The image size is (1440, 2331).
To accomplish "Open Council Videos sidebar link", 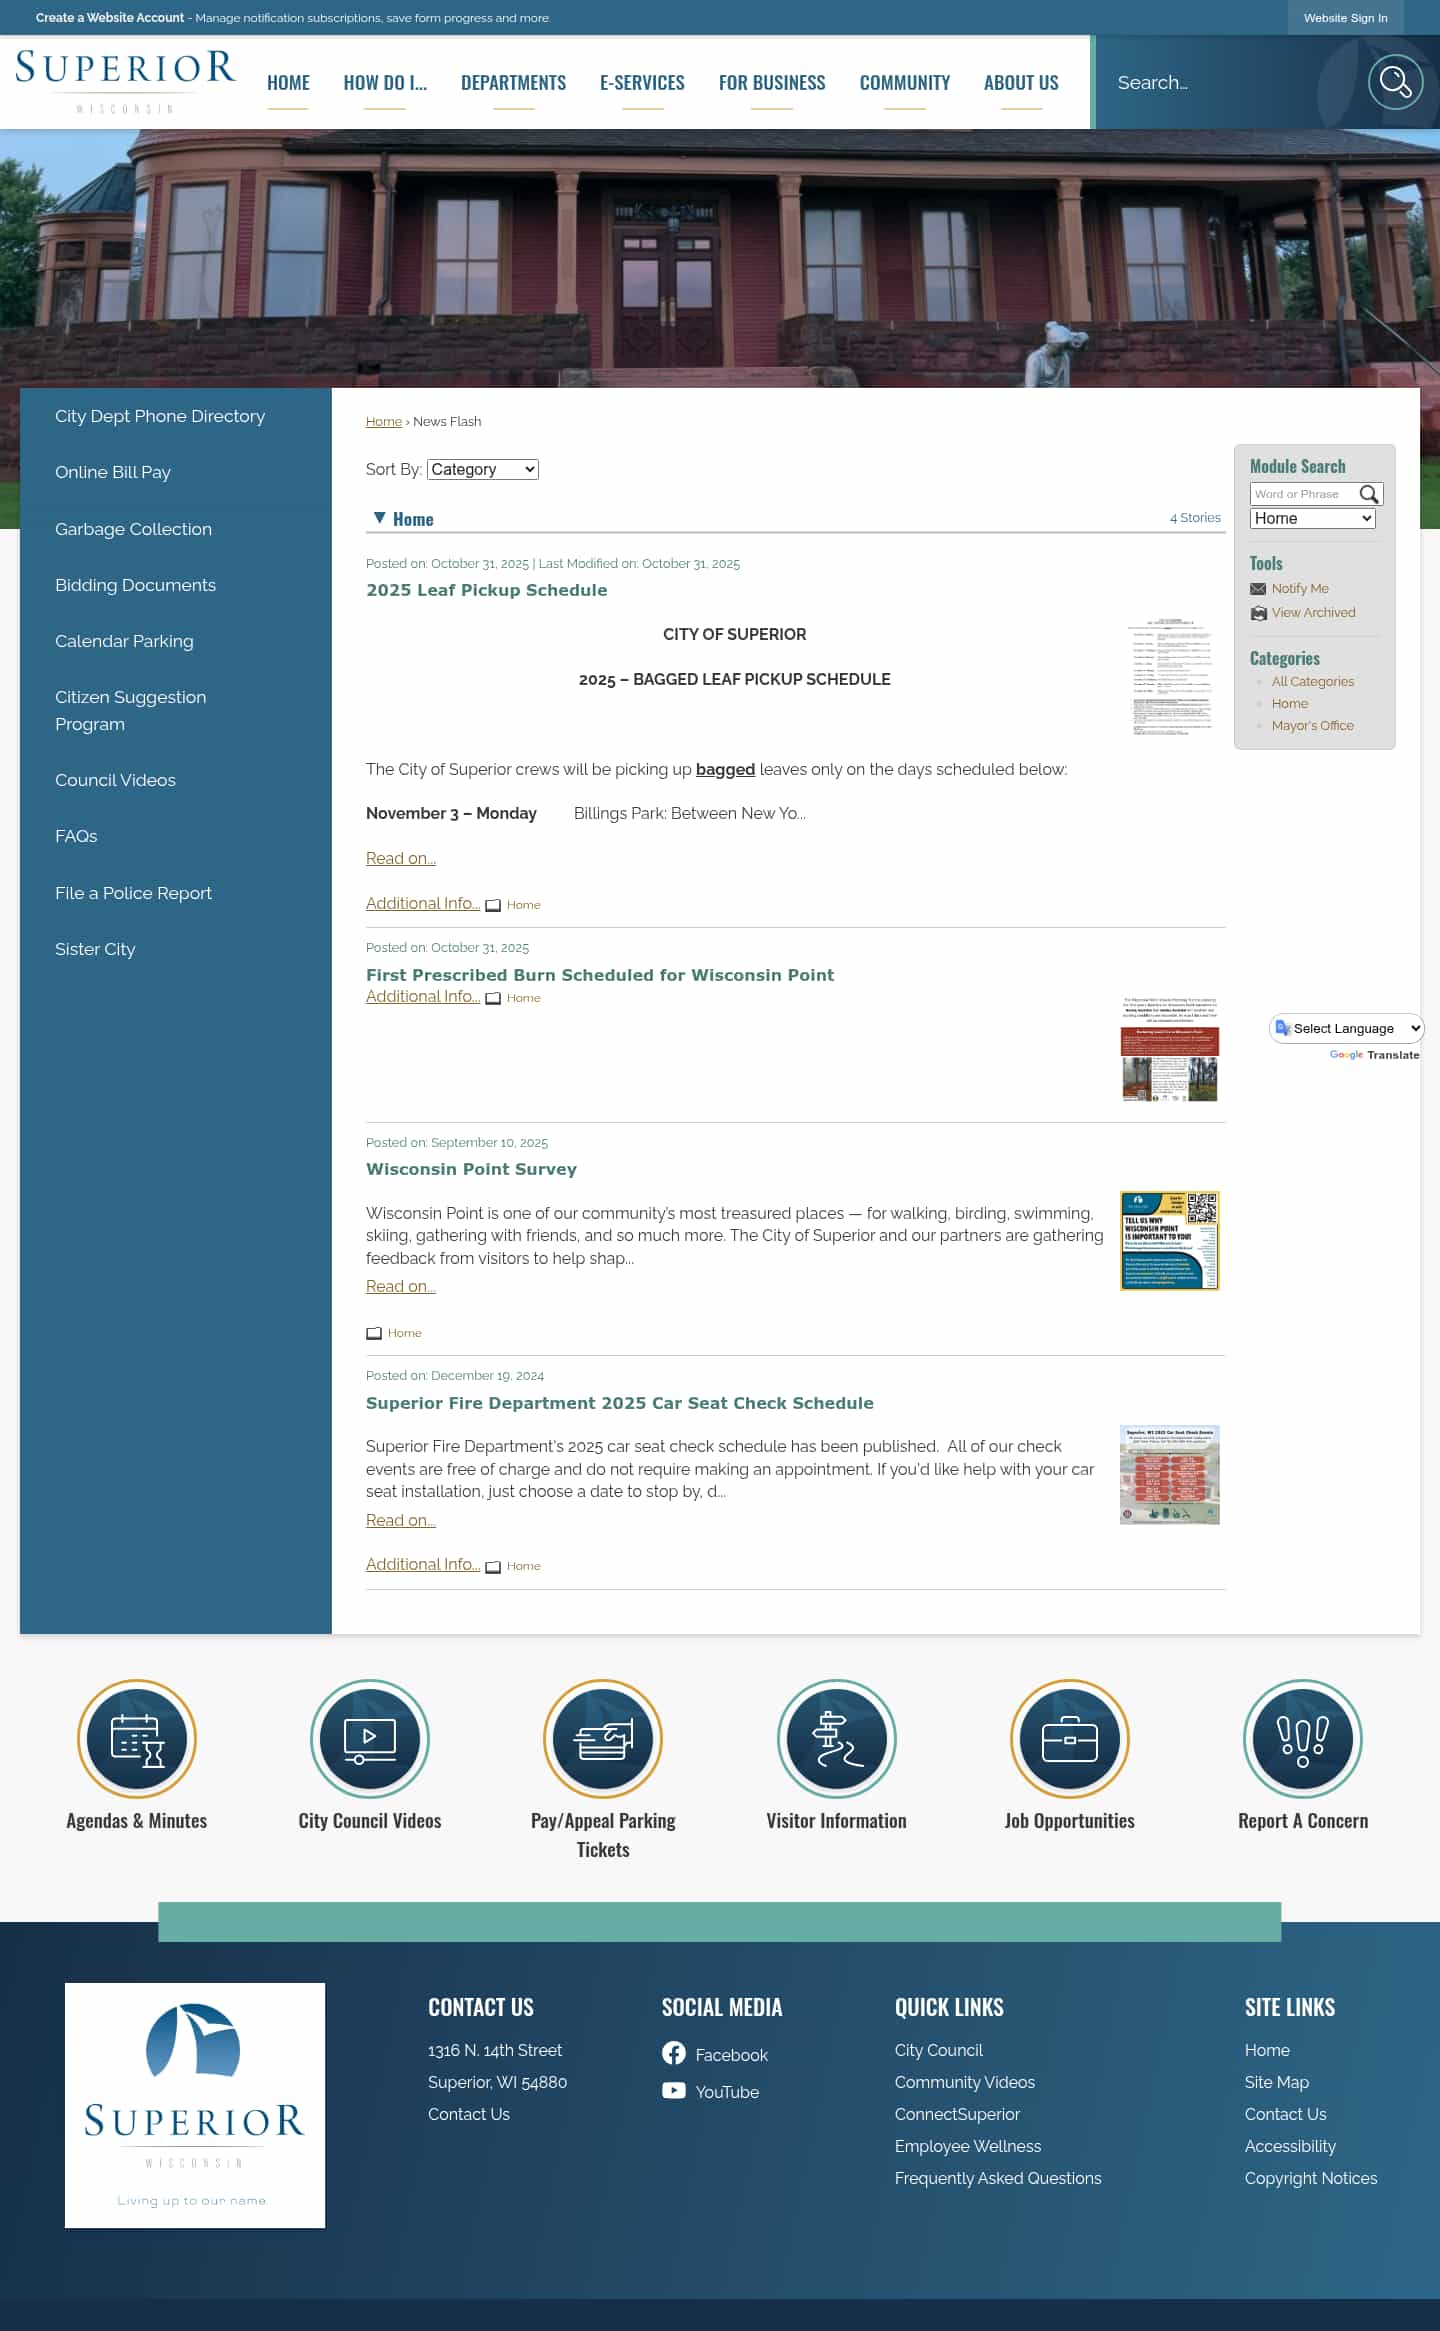I will click(x=115, y=780).
